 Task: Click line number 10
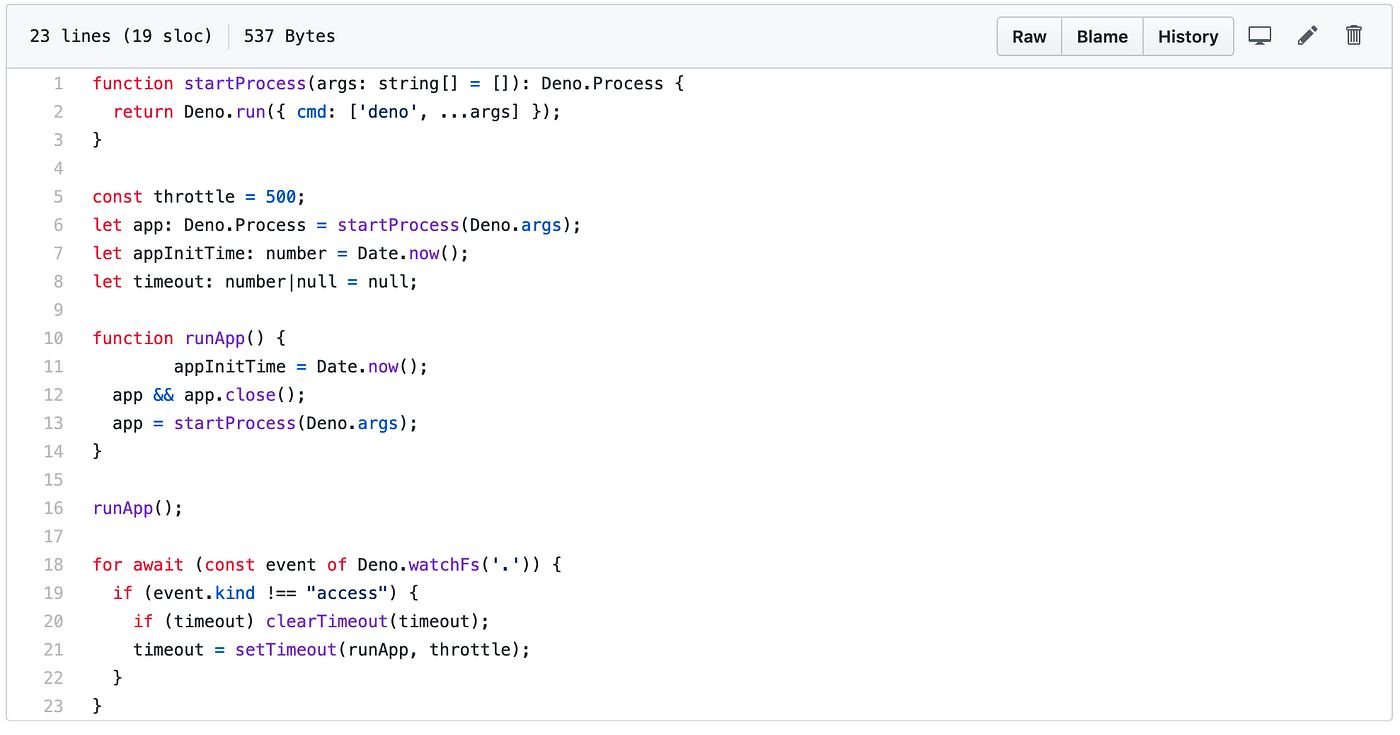pyautogui.click(x=54, y=338)
